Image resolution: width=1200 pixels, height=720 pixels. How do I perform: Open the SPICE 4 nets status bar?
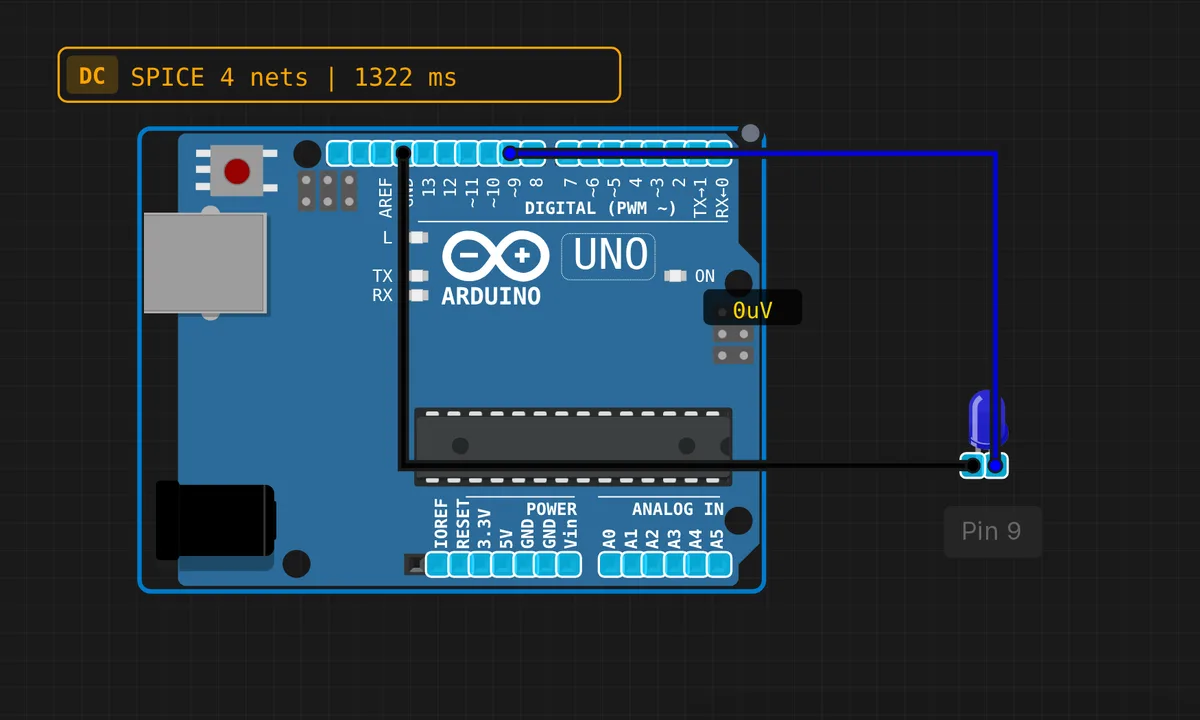[340, 75]
